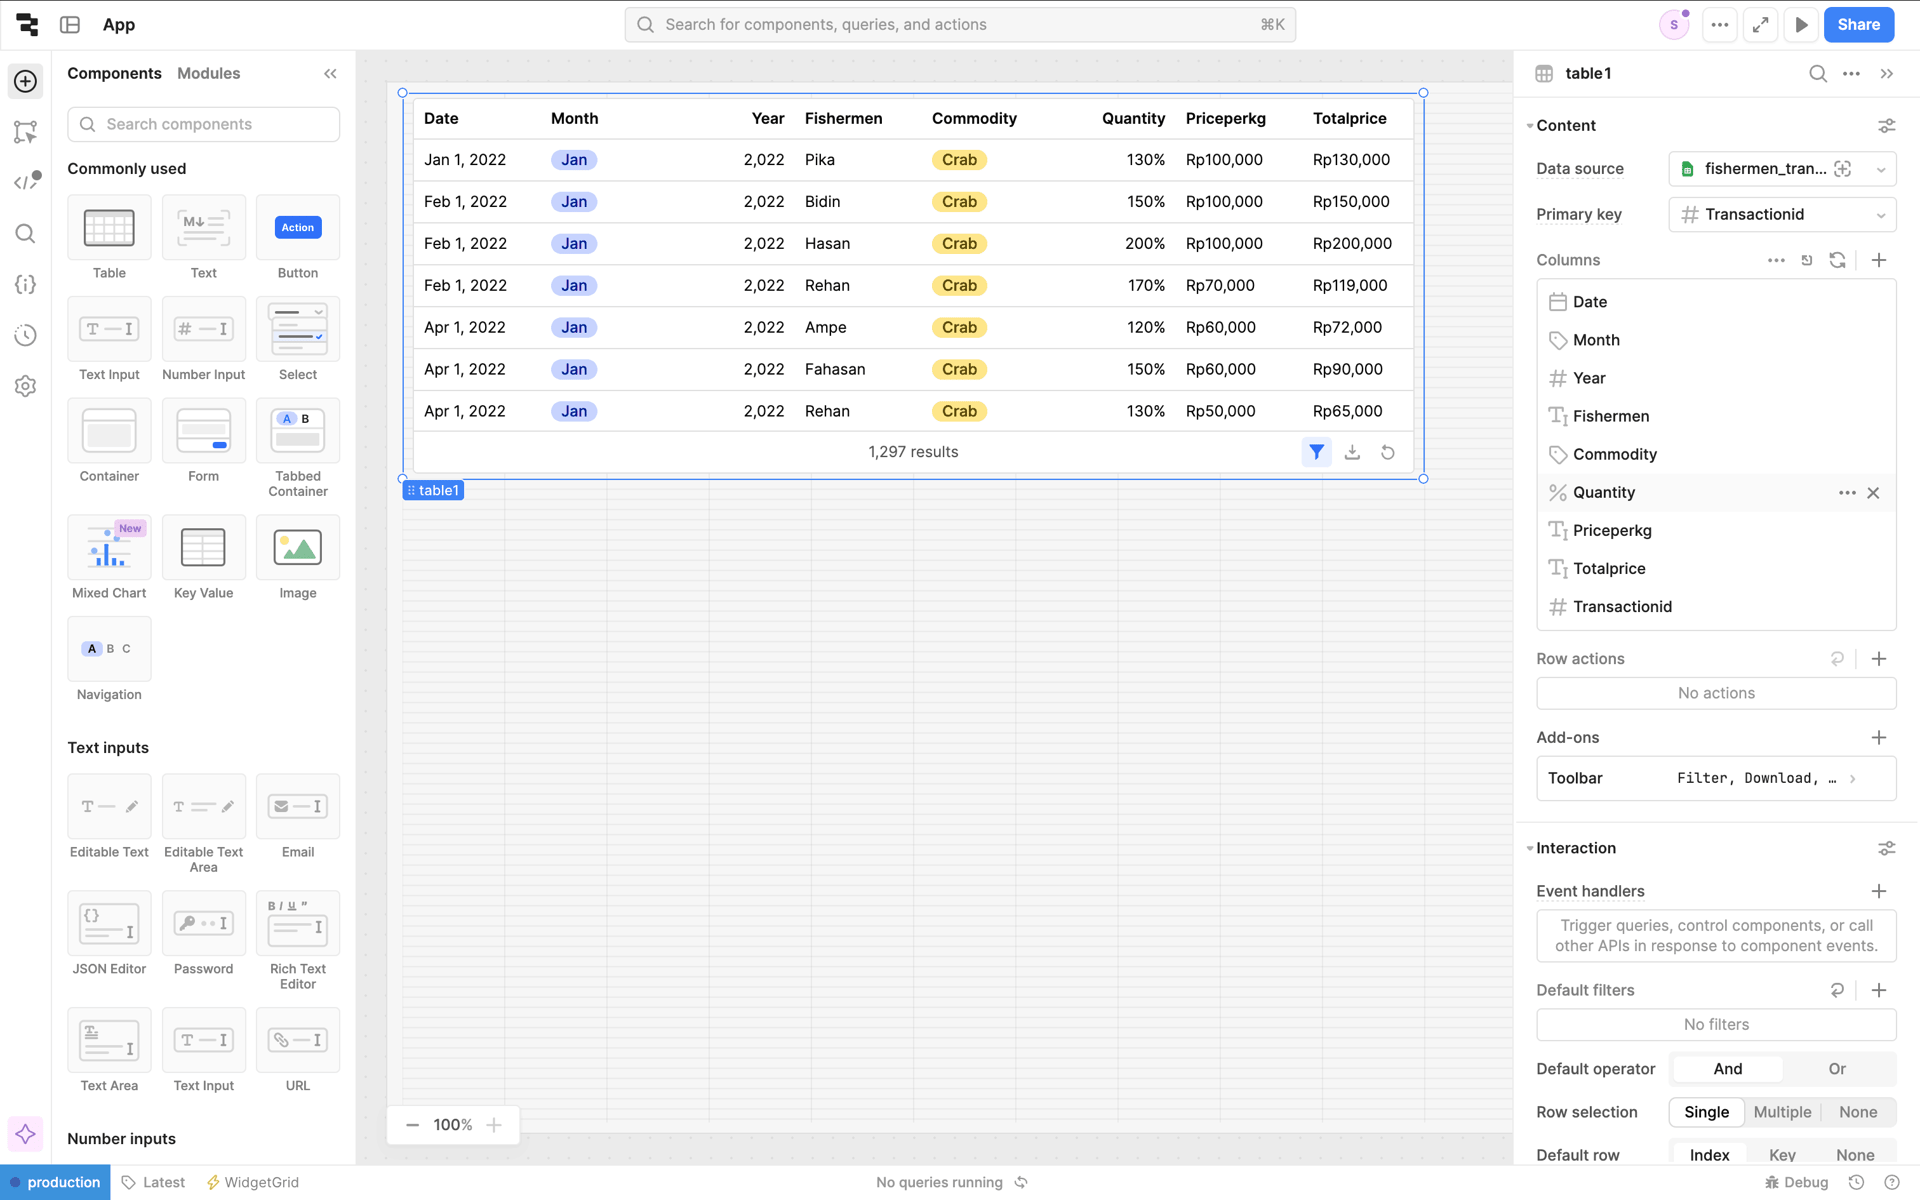
Task: Click the table refresh icon
Action: (1388, 452)
